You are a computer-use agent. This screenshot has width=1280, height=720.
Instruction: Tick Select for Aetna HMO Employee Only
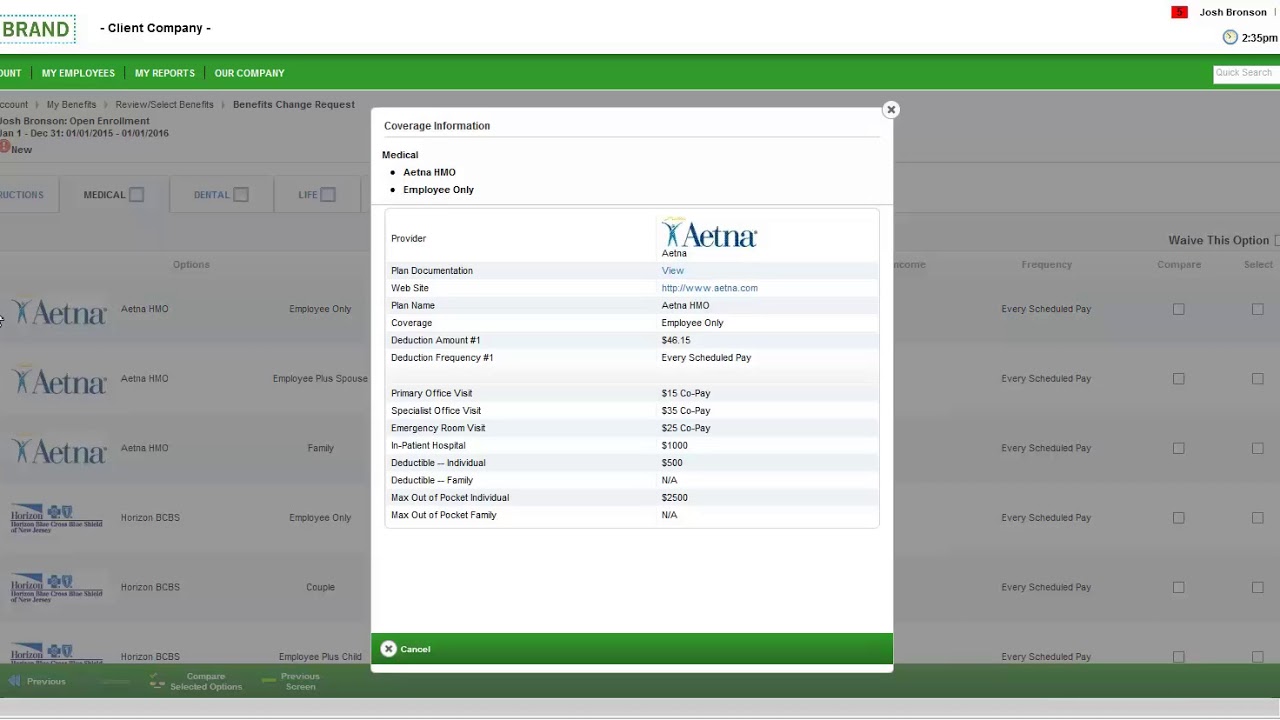1257,309
